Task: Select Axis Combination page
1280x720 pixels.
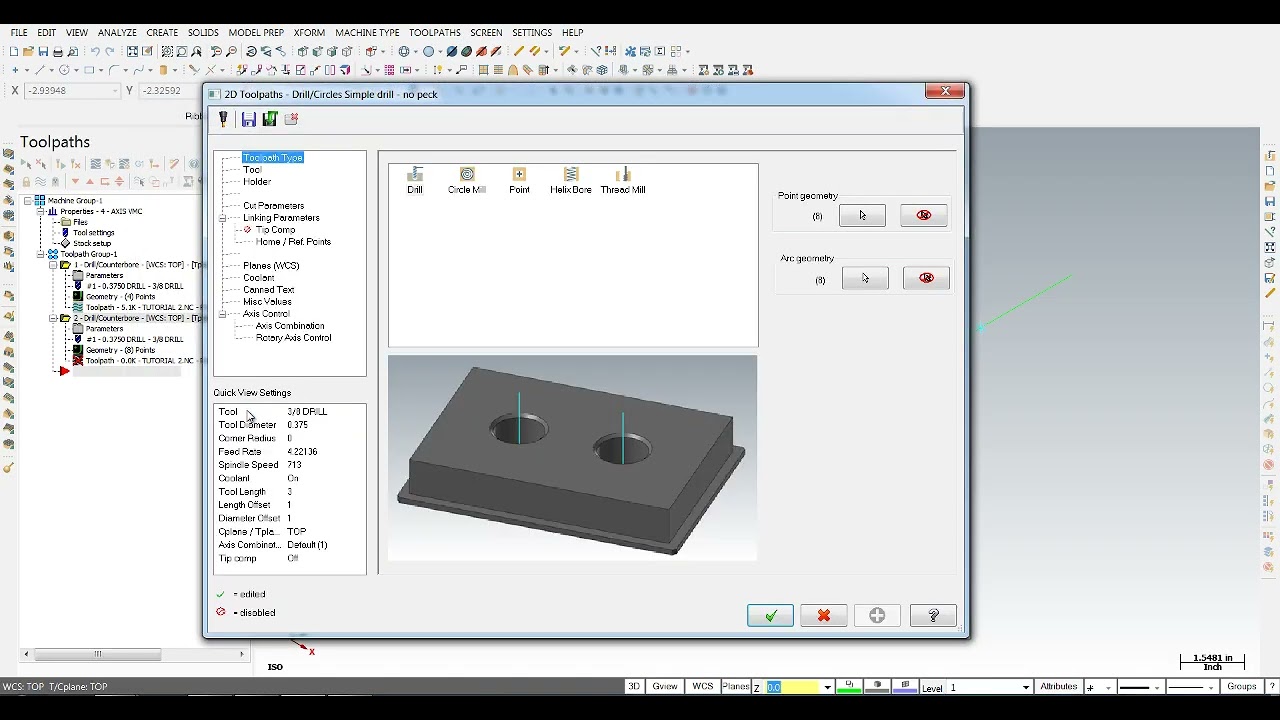Action: 290,326
